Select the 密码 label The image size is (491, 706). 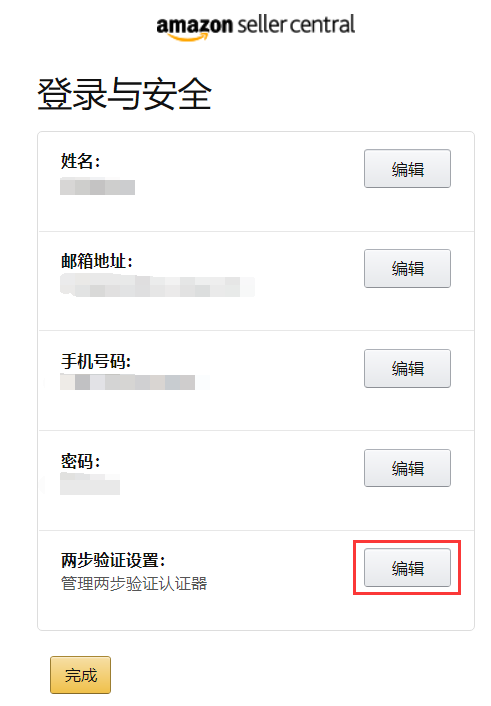[x=81, y=461]
